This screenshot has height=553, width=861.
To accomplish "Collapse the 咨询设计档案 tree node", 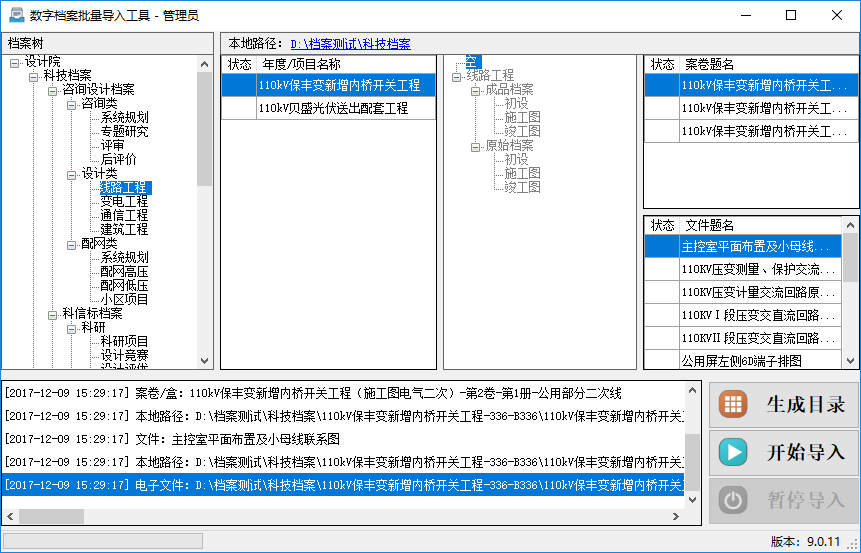I will [x=53, y=90].
